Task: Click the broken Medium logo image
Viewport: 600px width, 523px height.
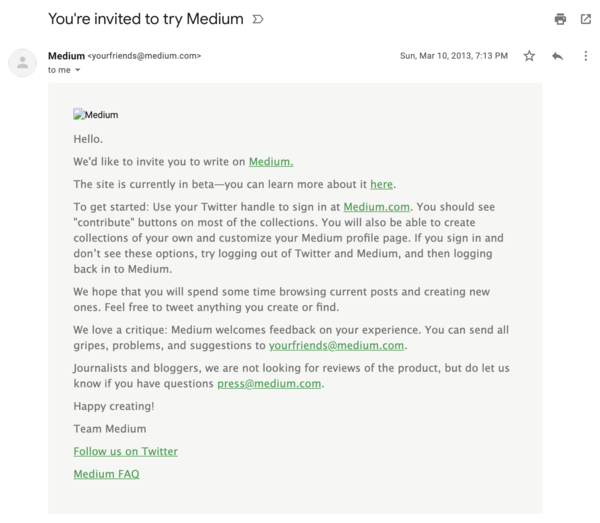Action: click(96, 115)
